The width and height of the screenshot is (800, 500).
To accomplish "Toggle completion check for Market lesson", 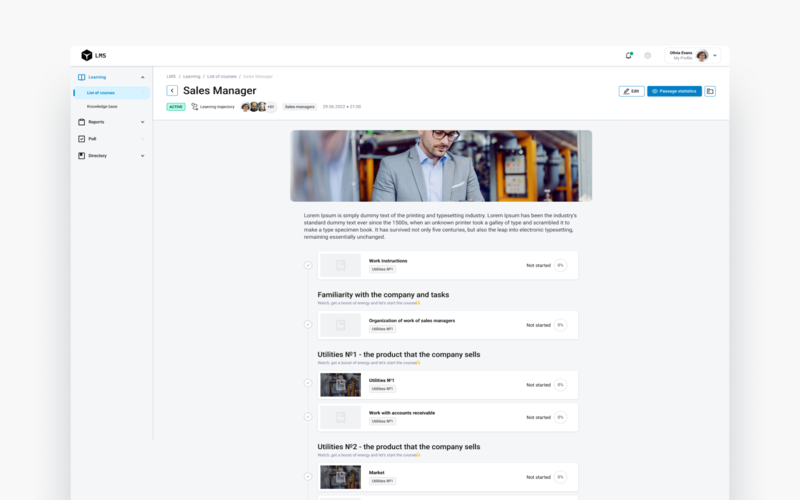I will 308,477.
